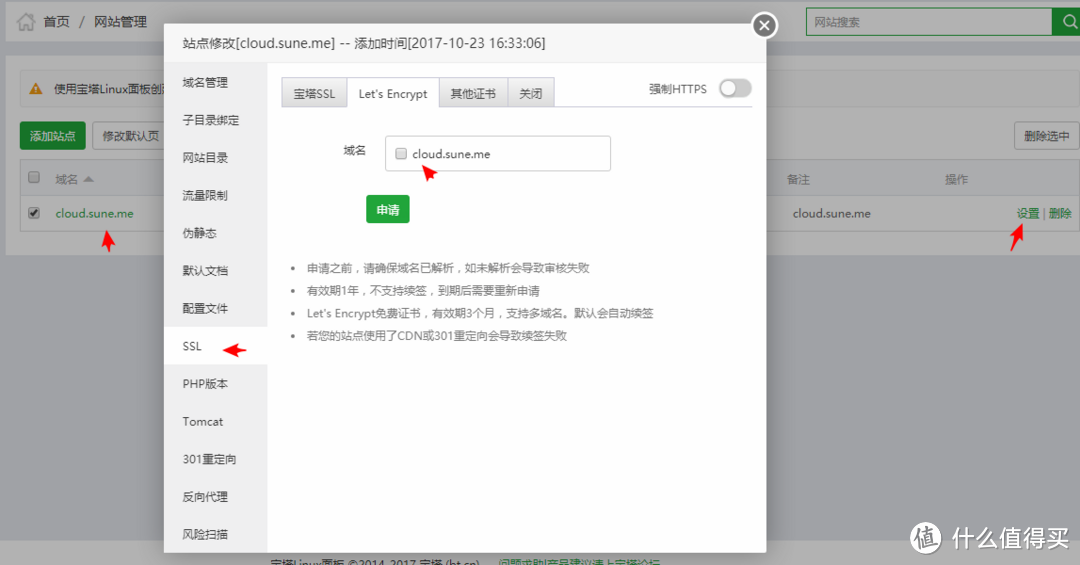Viewport: 1080px width, 565px height.
Task: Select the Let's Encrypt tab
Action: (x=393, y=93)
